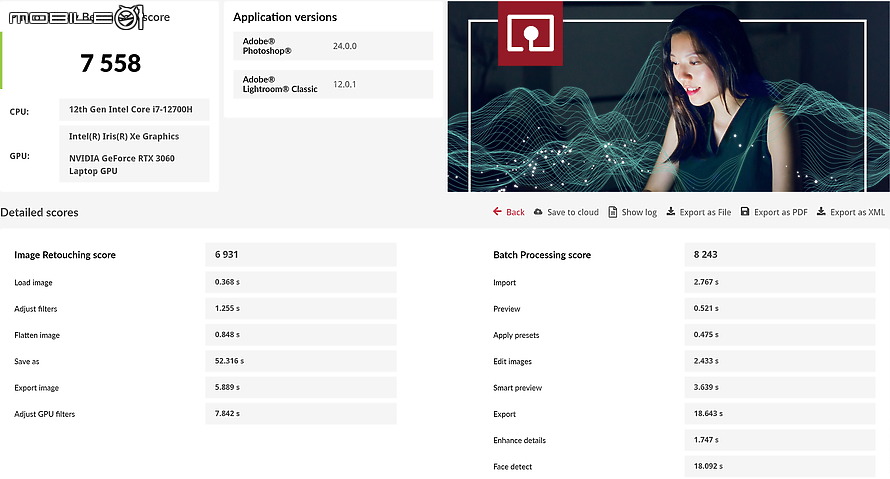Viewport: 890px width, 479px height.
Task: Click the overall score 7 558
Action: click(111, 63)
